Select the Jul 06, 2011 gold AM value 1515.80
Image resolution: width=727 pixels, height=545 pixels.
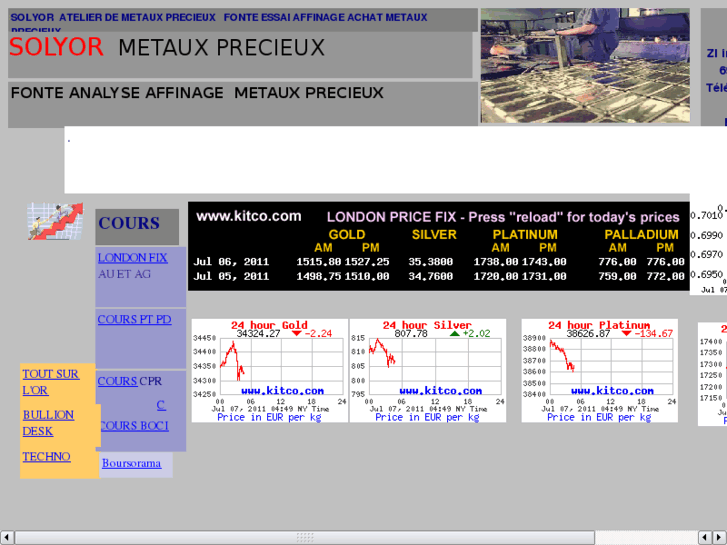(x=319, y=262)
